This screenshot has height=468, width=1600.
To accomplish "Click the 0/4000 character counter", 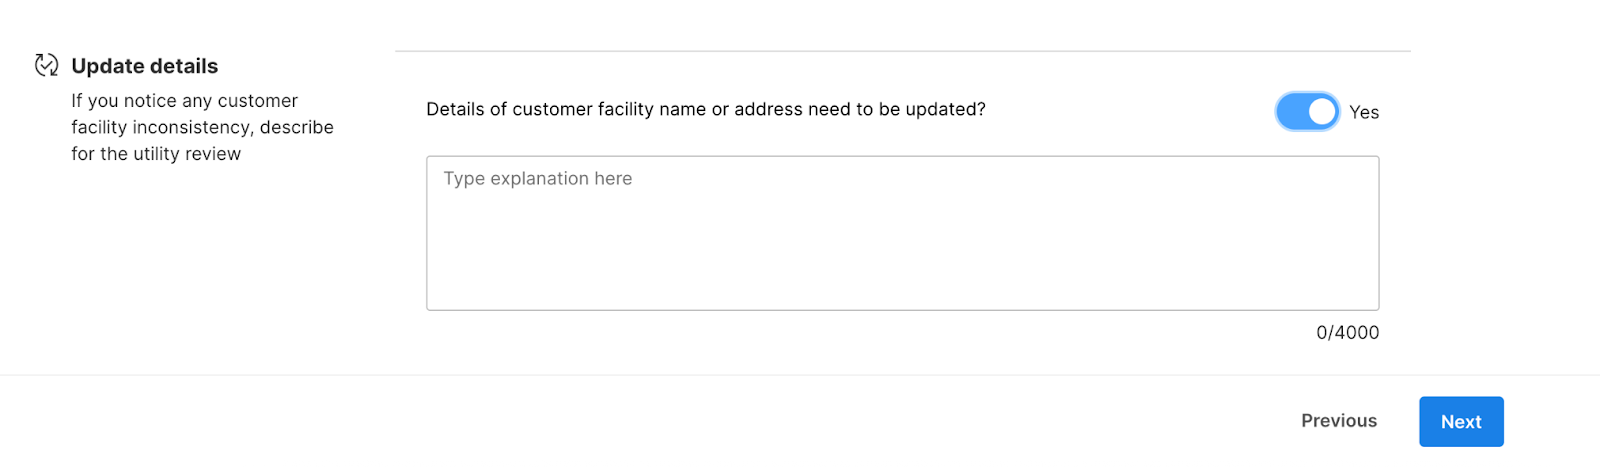I will coord(1347,333).
